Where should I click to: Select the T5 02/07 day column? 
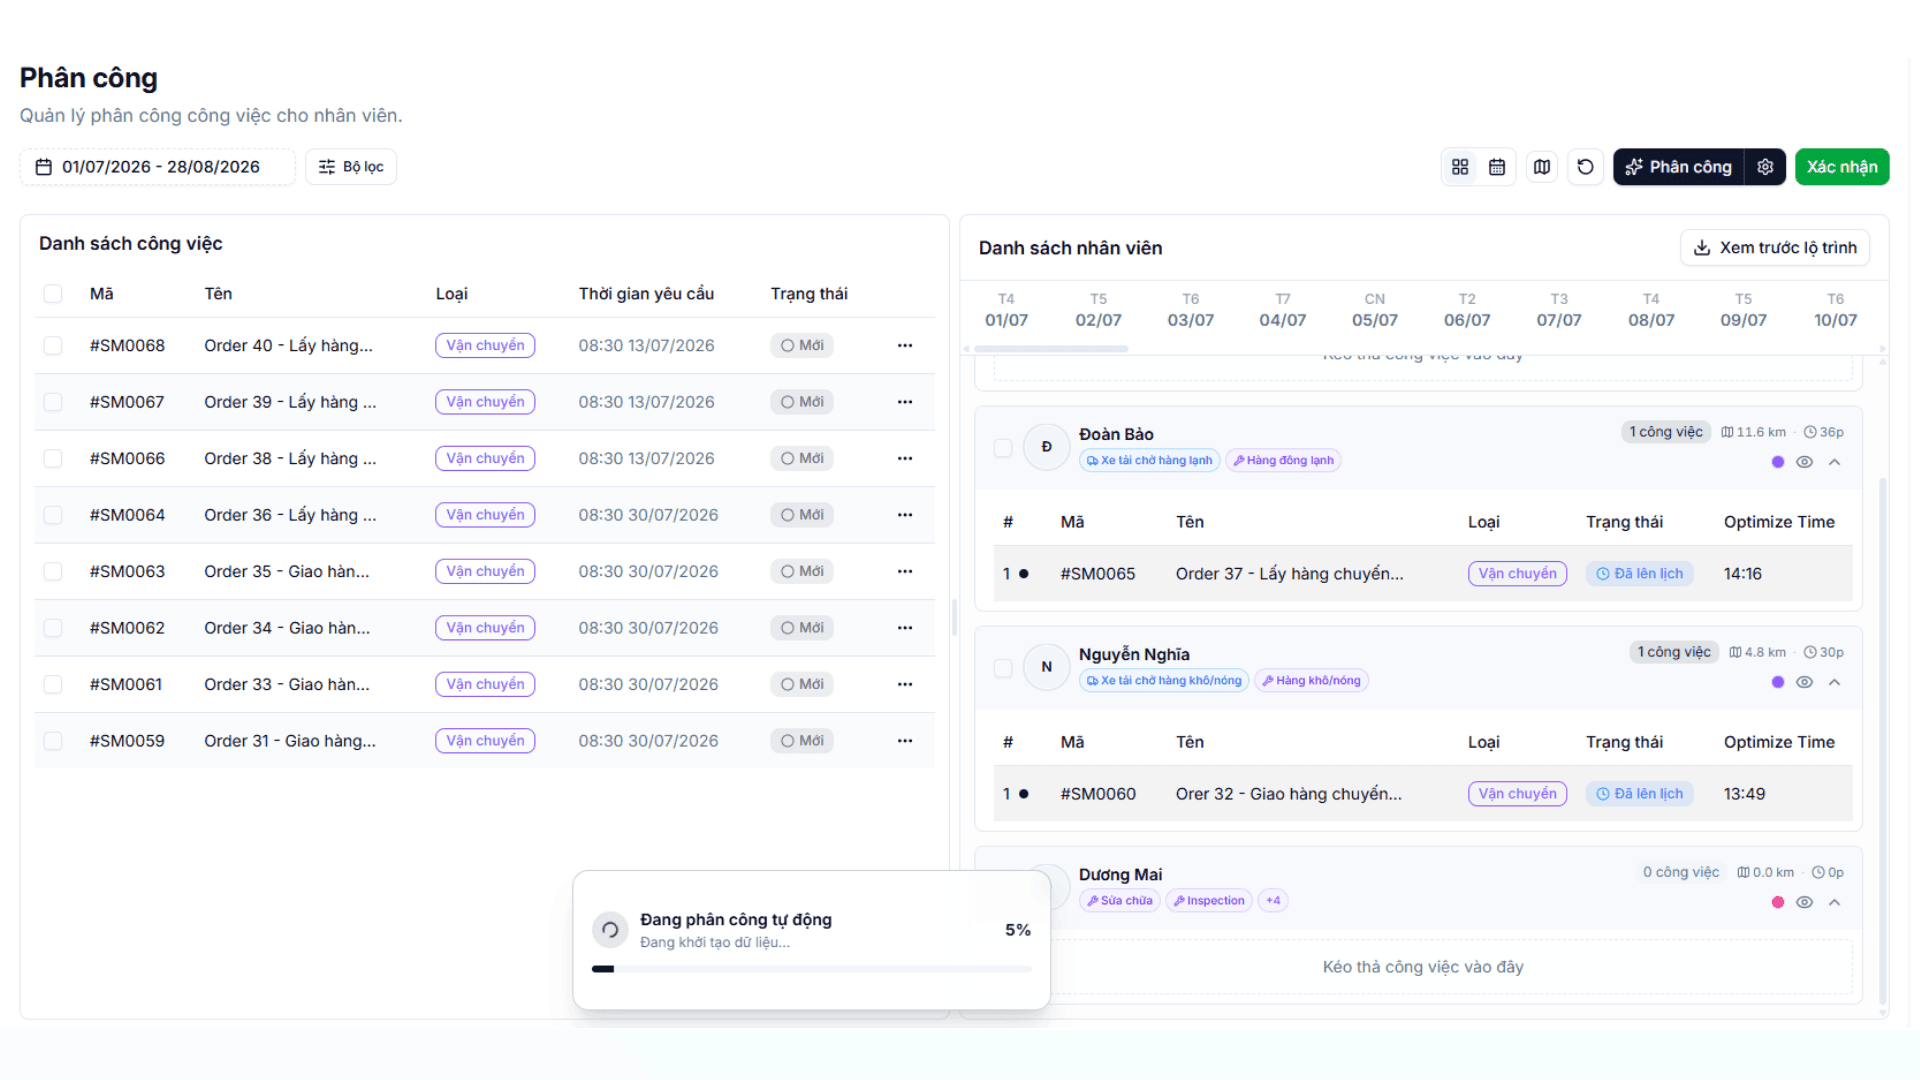[1098, 311]
